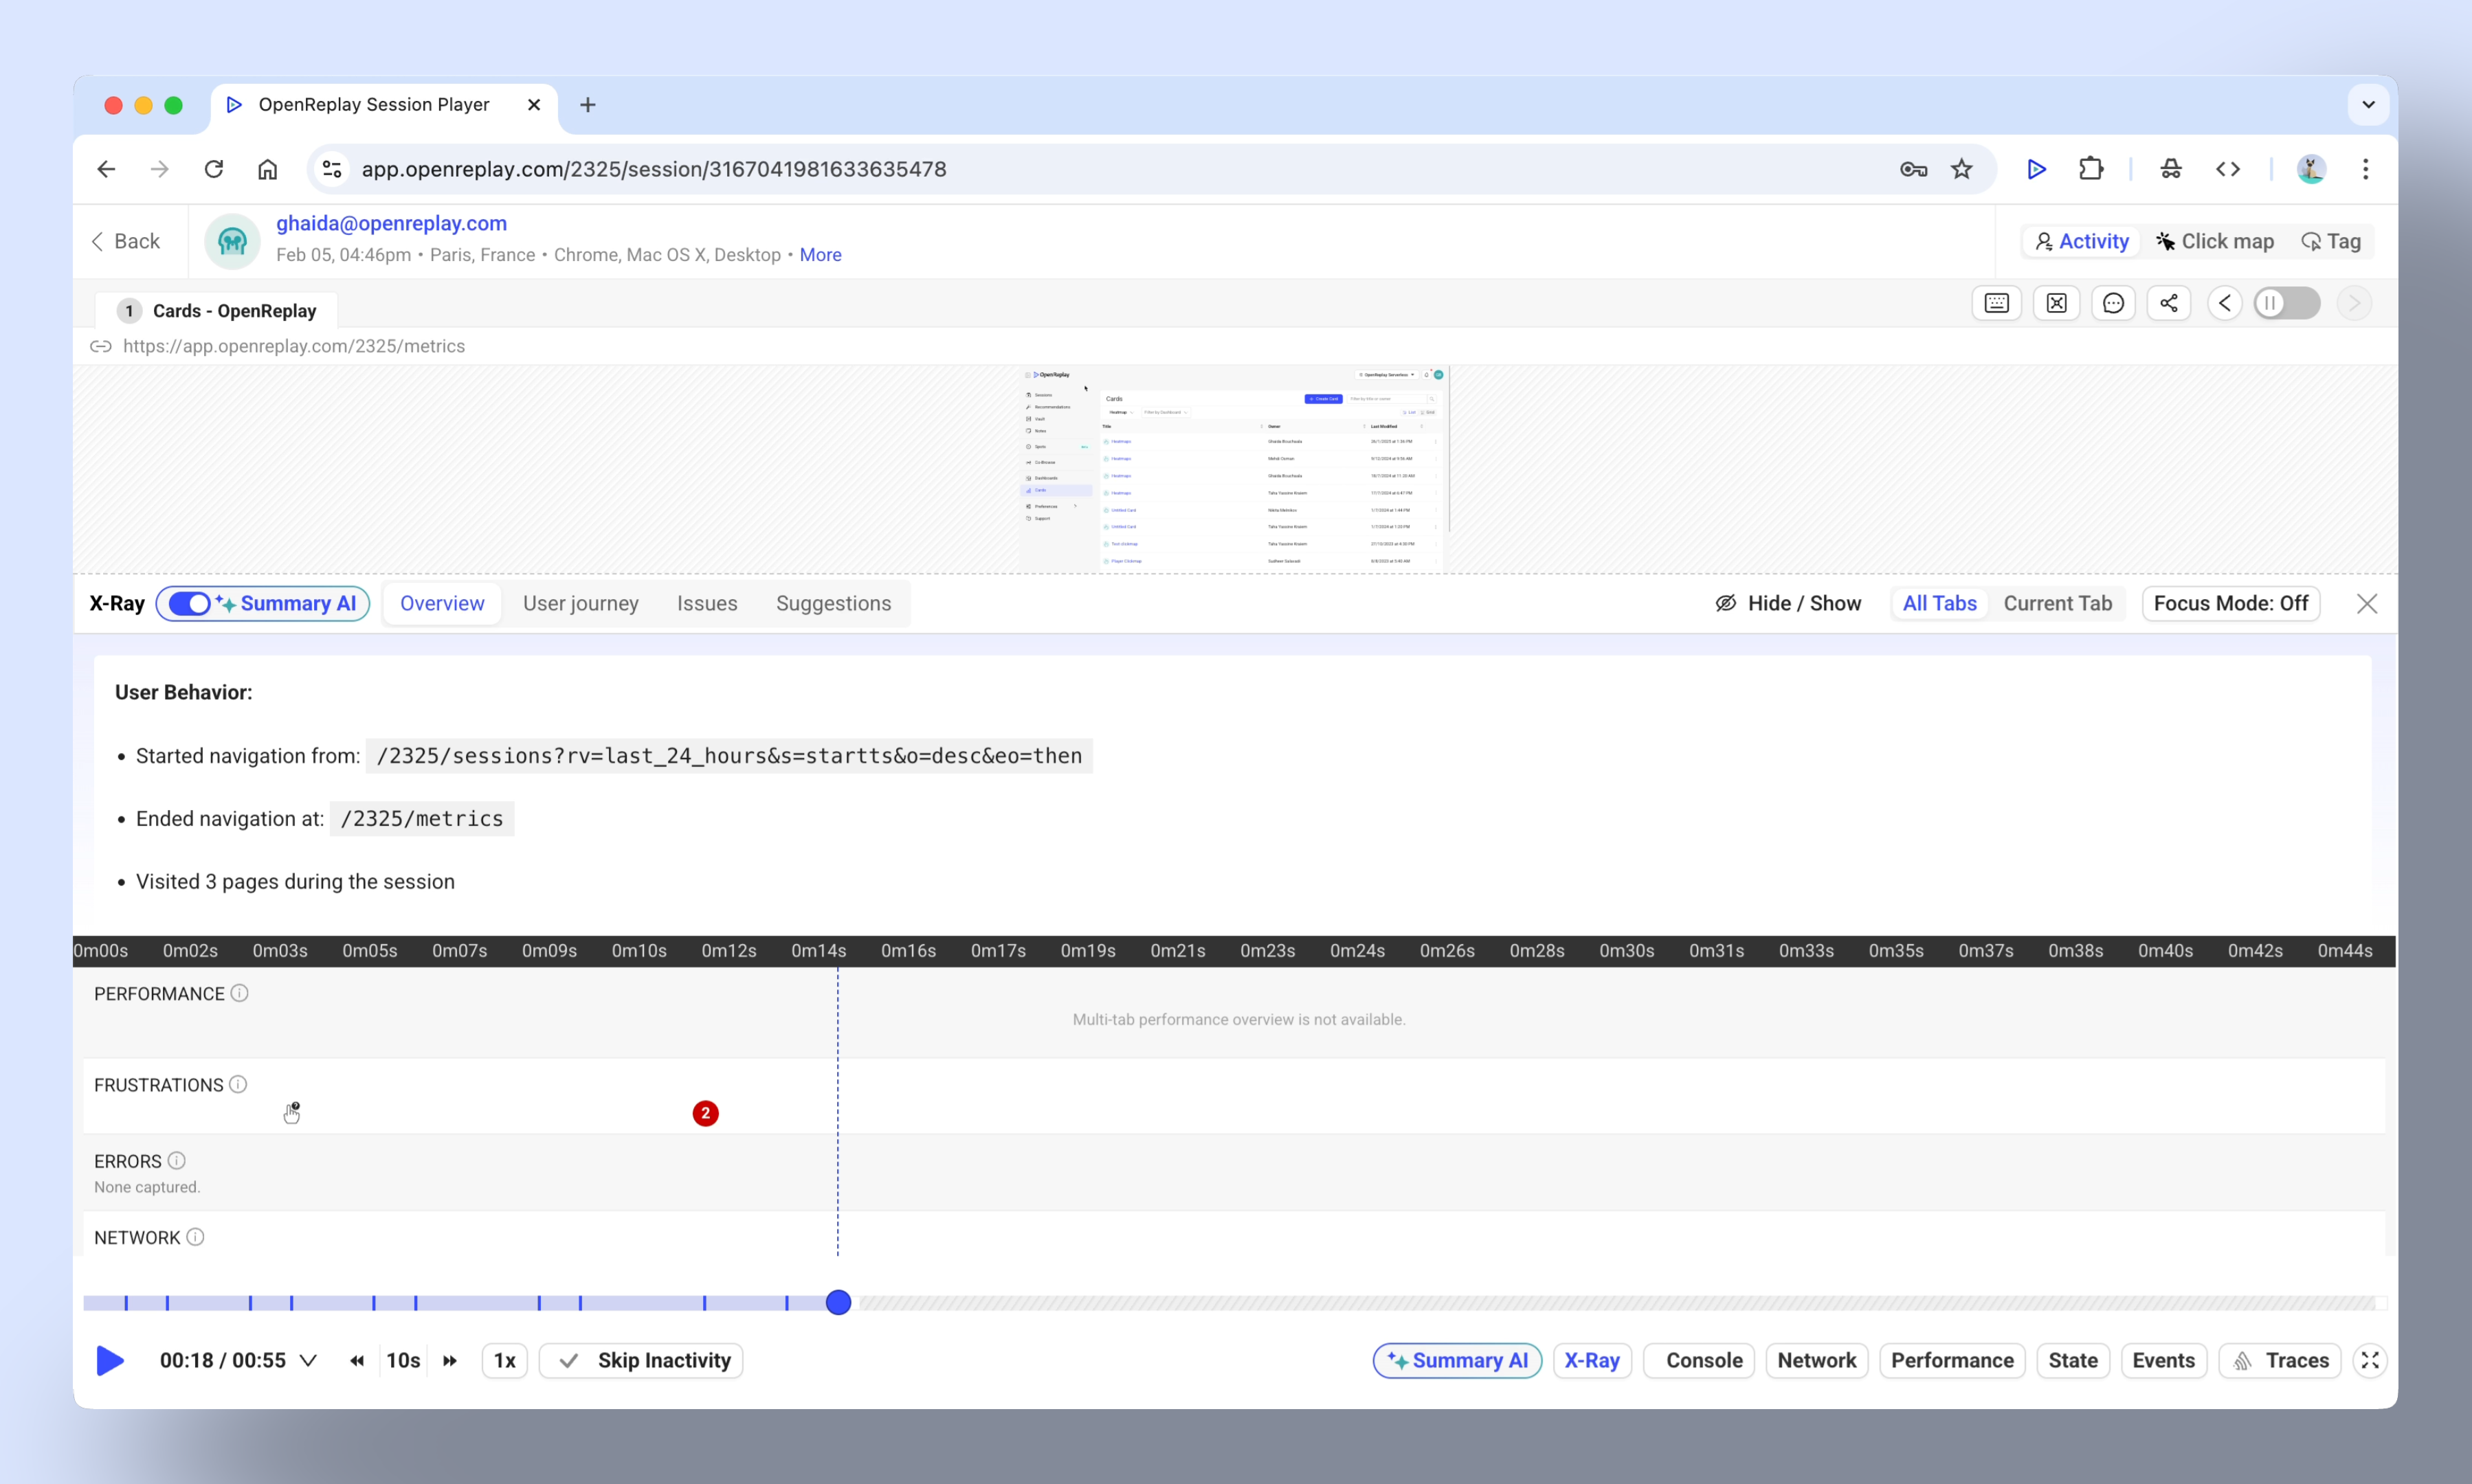
Task: Open a new browser tab
Action: 588,105
